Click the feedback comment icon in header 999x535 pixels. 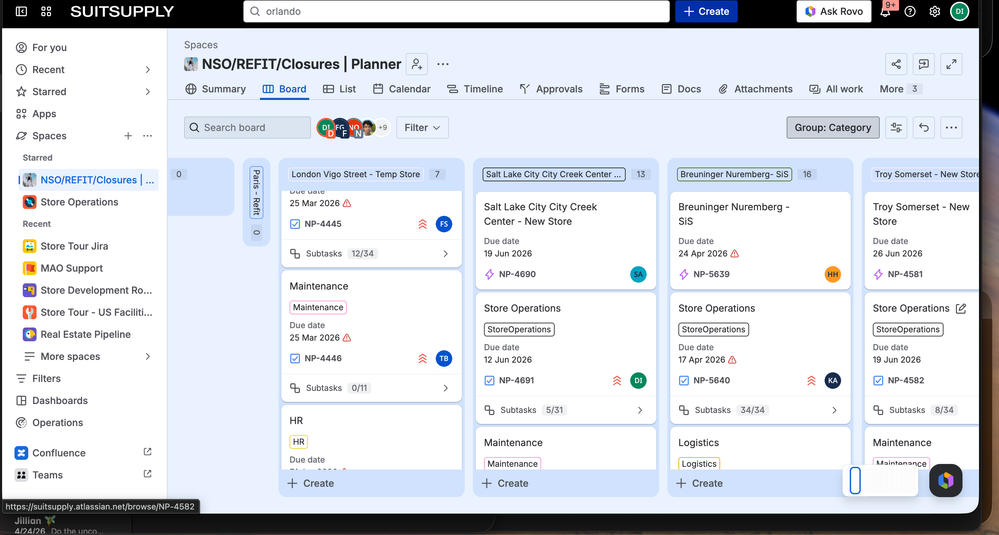point(924,64)
